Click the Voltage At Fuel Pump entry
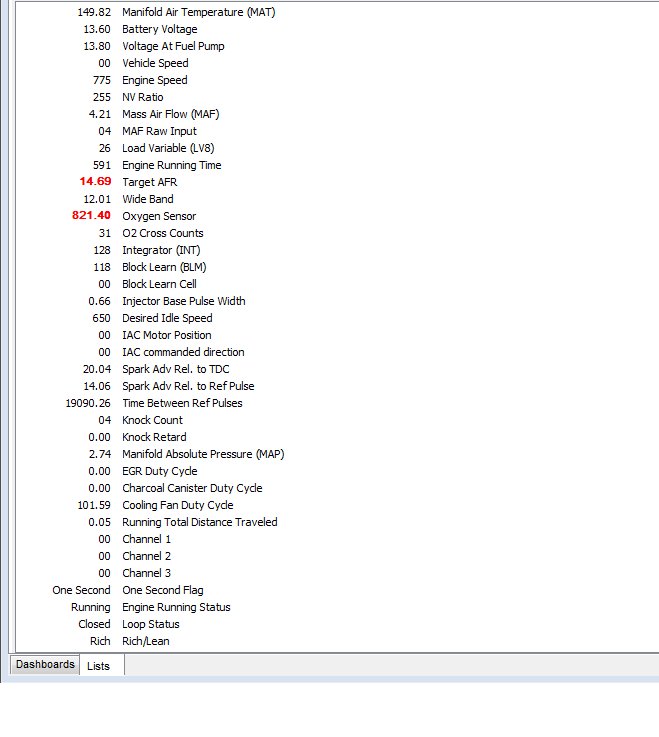 (x=173, y=46)
